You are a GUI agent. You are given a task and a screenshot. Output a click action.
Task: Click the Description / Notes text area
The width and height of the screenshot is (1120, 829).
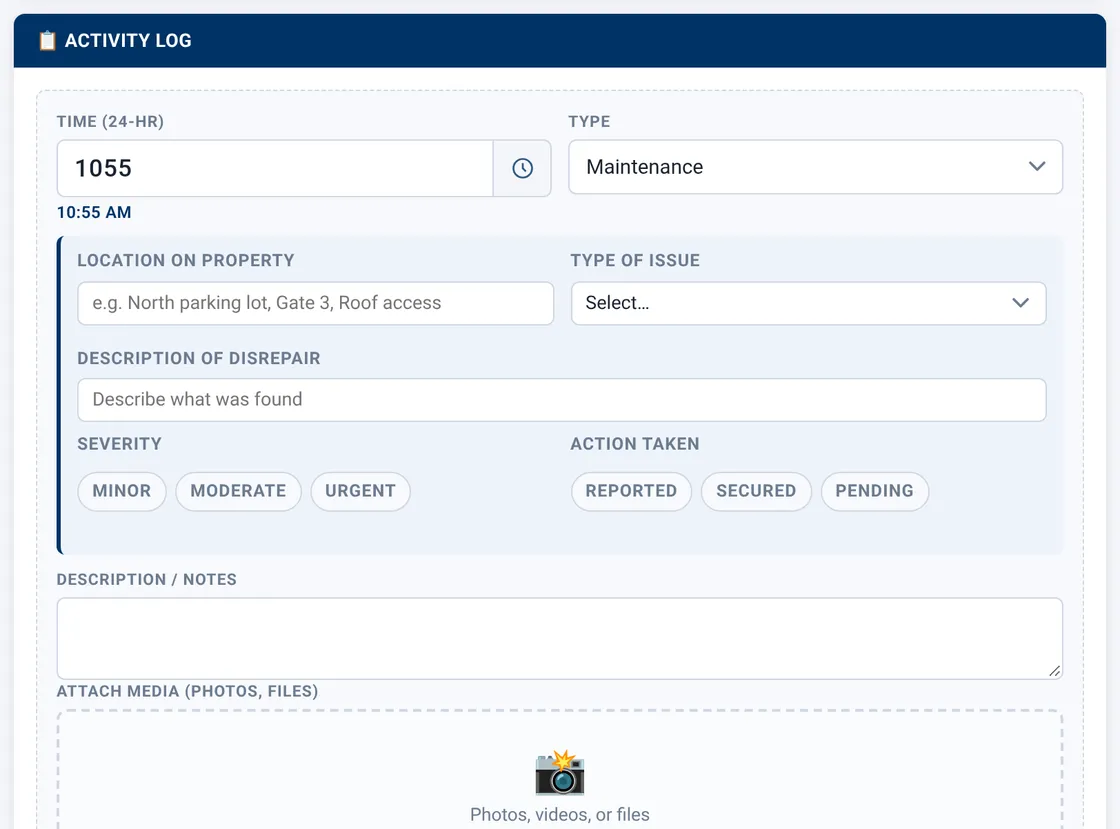pyautogui.click(x=559, y=638)
